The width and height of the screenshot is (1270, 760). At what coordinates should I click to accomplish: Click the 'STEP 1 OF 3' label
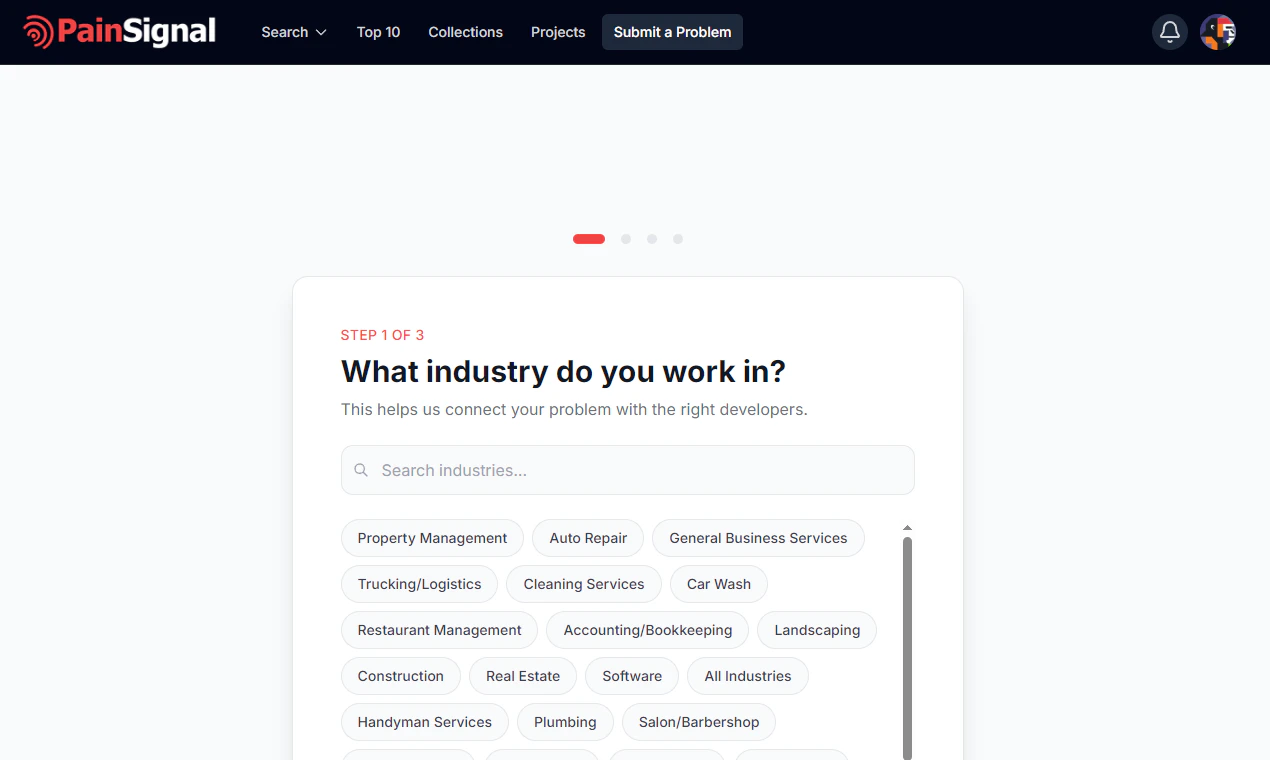382,335
